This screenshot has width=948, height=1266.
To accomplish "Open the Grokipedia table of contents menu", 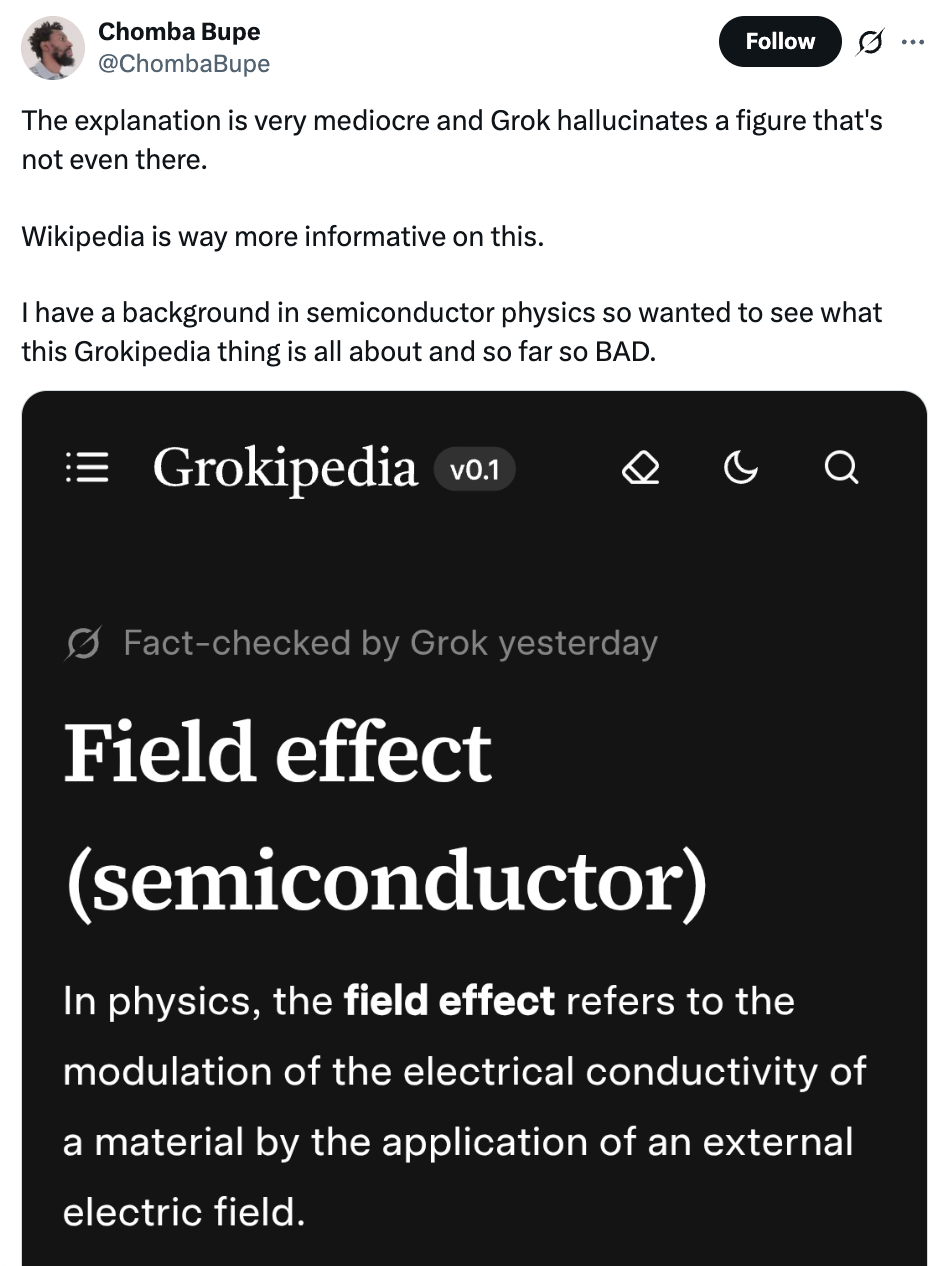I will [x=85, y=468].
